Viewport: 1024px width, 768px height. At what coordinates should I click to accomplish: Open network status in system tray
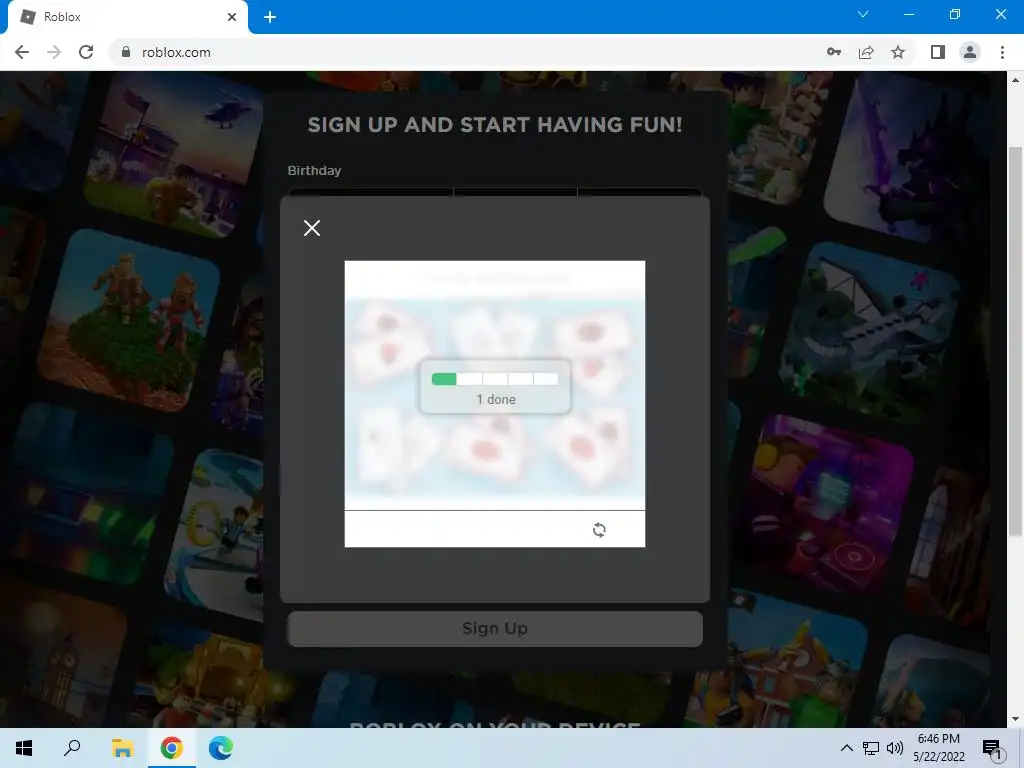(x=871, y=748)
